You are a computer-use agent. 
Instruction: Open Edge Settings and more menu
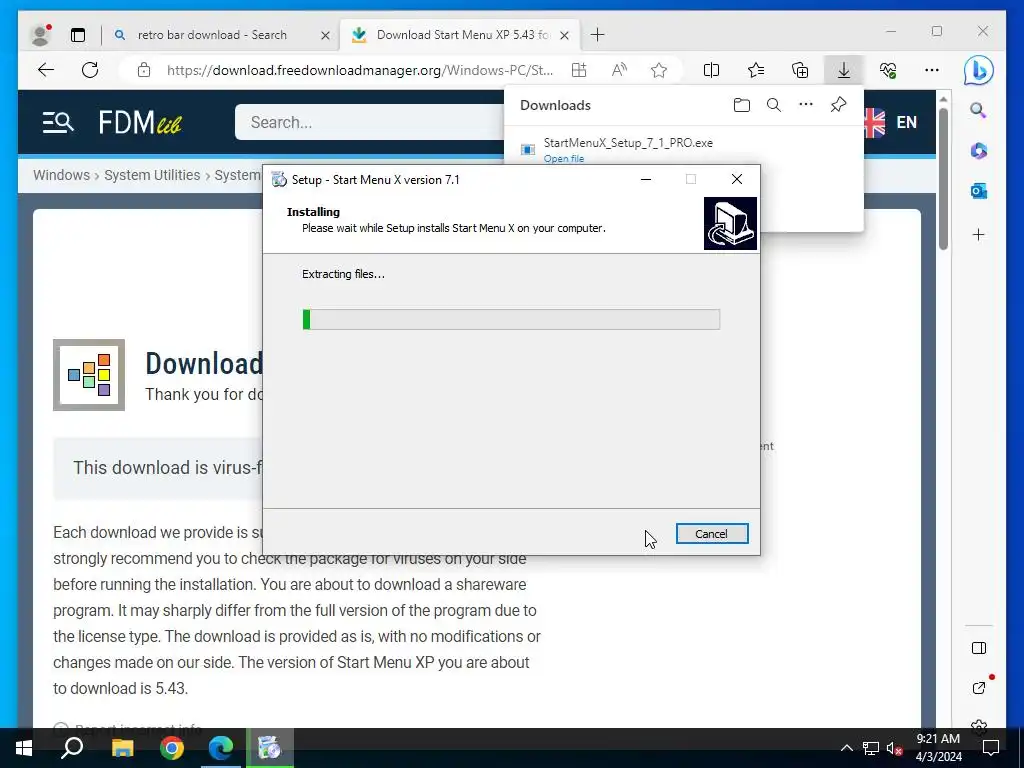tap(932, 70)
